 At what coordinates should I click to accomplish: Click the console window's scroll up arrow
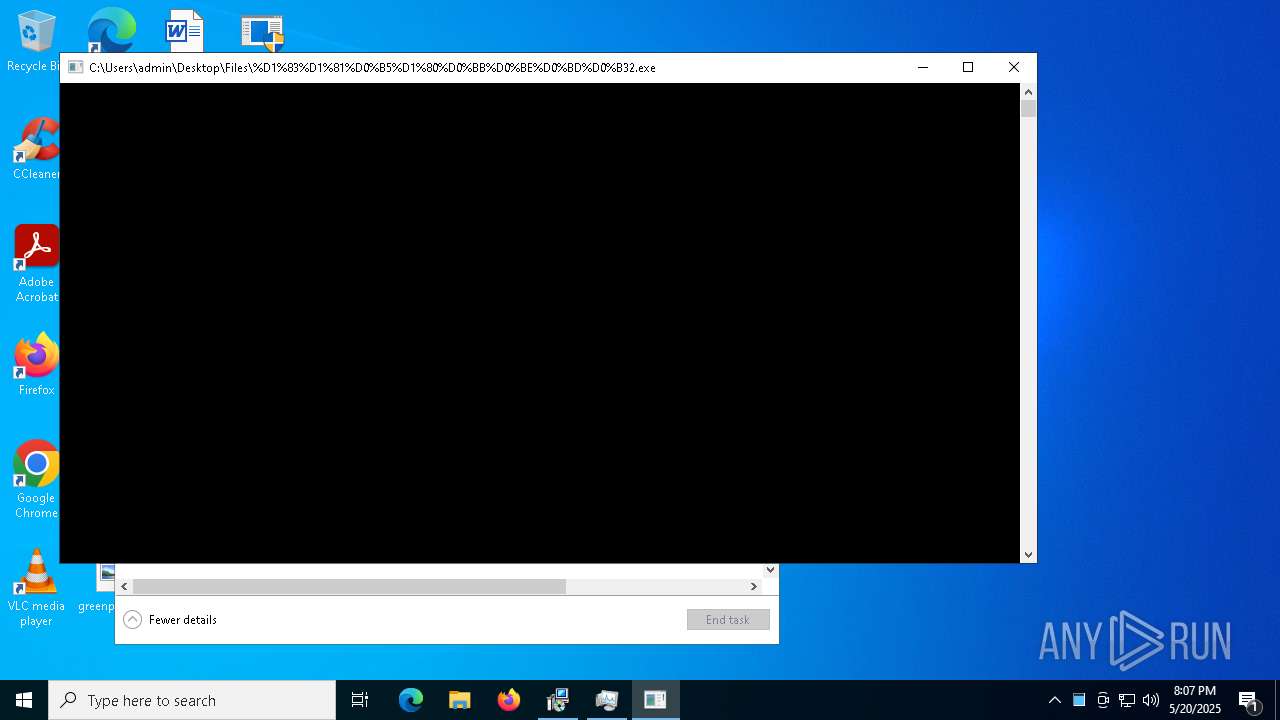(1028, 92)
